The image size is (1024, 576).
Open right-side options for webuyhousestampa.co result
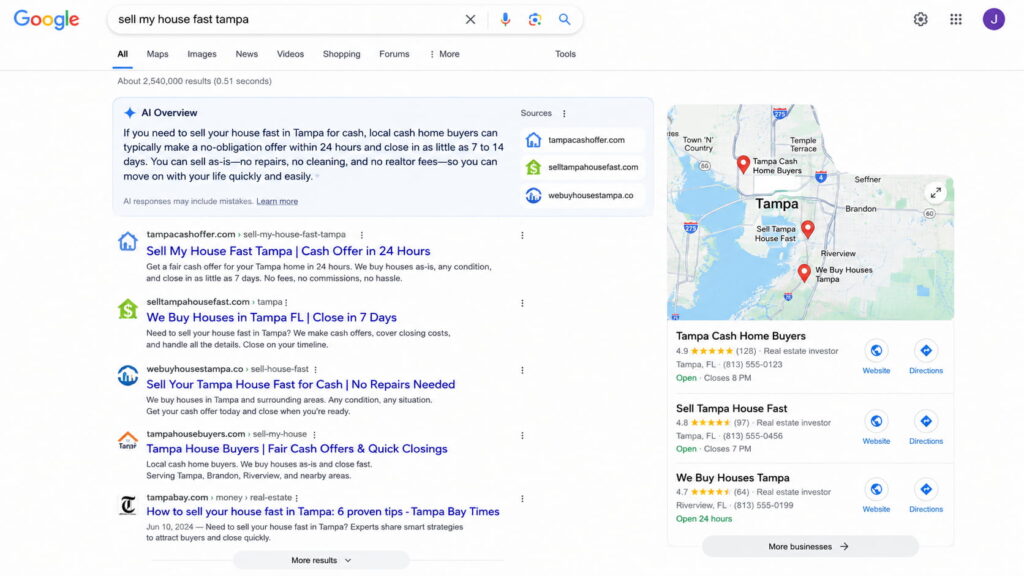(x=522, y=370)
